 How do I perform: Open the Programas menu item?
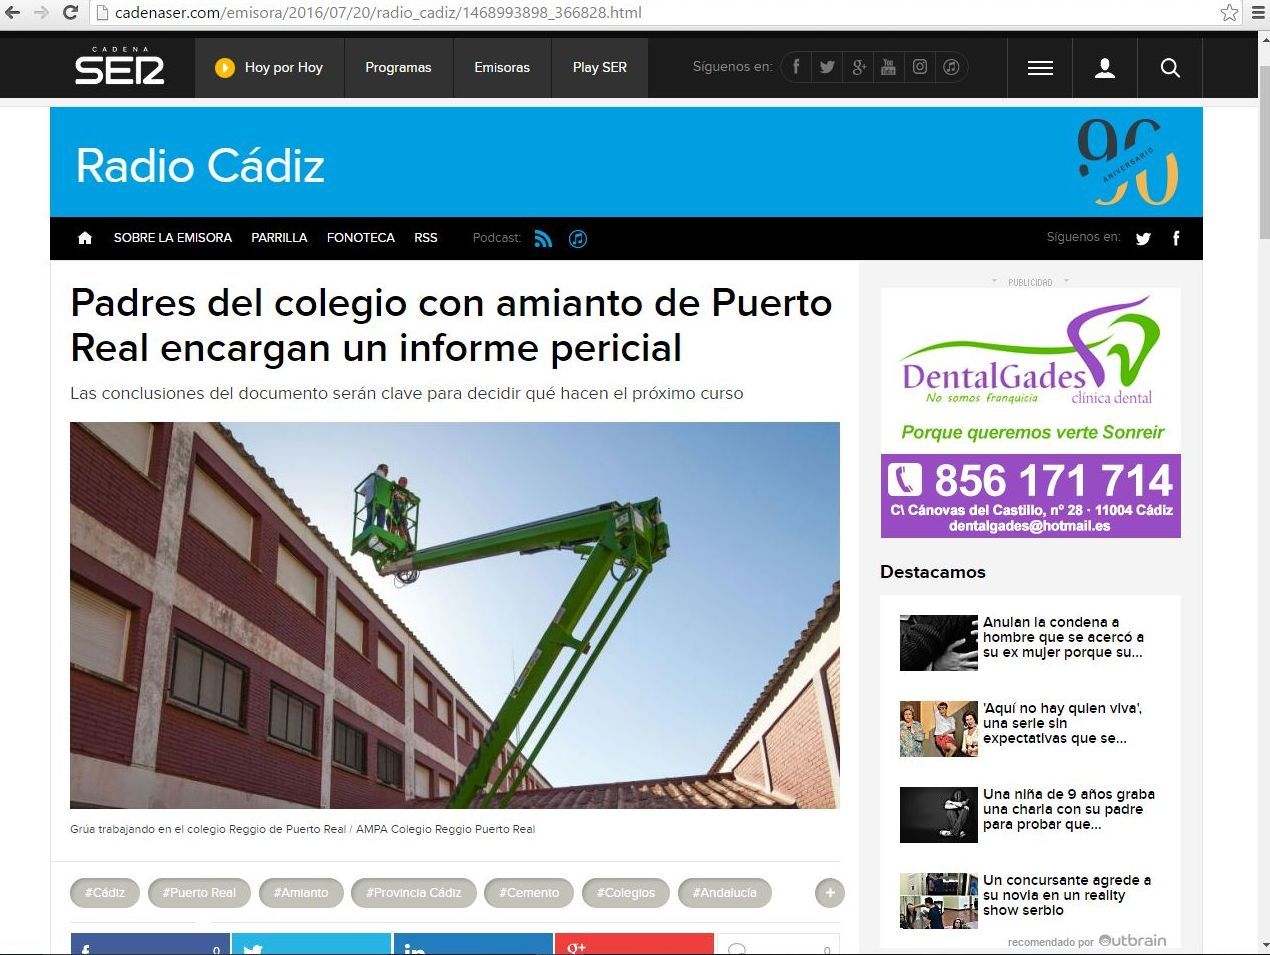click(398, 68)
